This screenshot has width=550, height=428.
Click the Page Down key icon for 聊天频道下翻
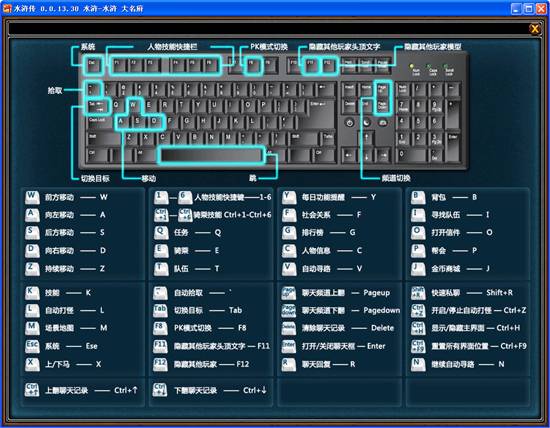(x=289, y=310)
